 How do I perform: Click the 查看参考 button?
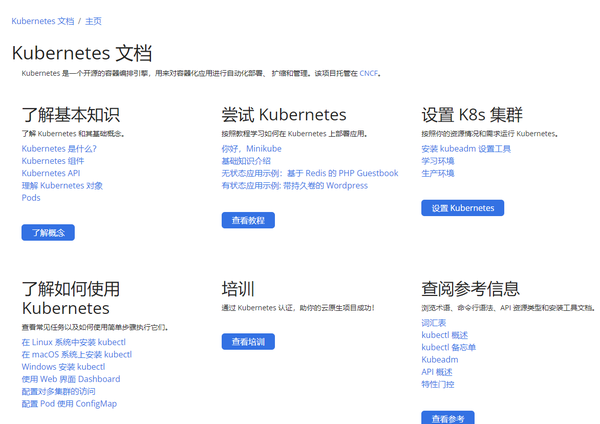[448, 418]
